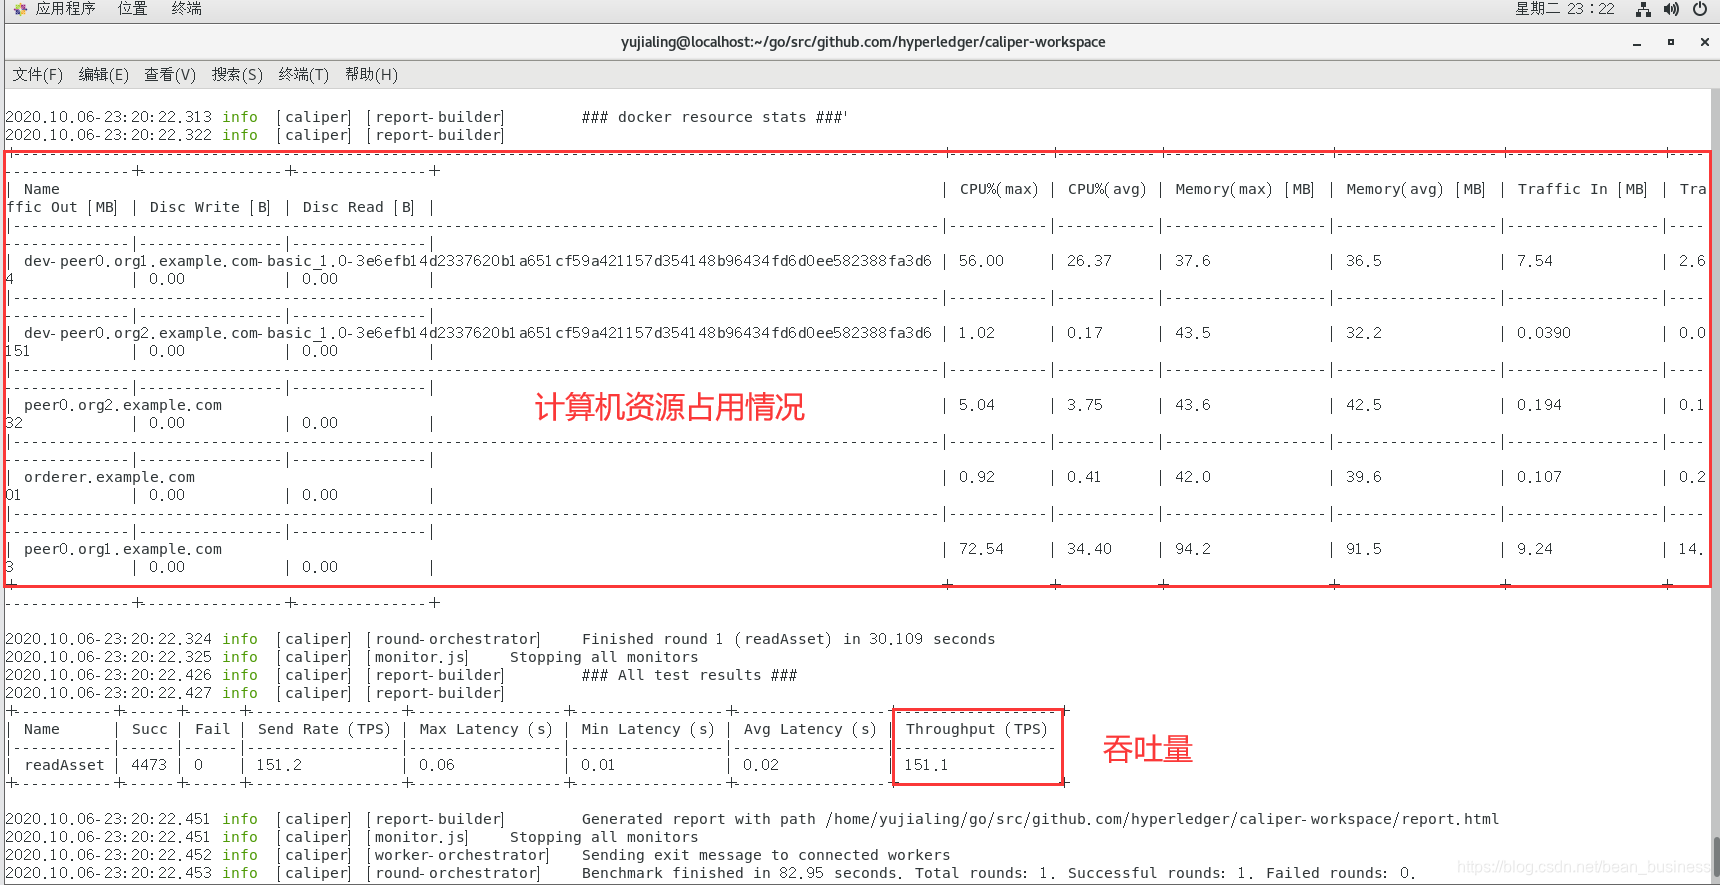Click memory avg value 91.5
The height and width of the screenshot is (885, 1720).
pos(1364,549)
